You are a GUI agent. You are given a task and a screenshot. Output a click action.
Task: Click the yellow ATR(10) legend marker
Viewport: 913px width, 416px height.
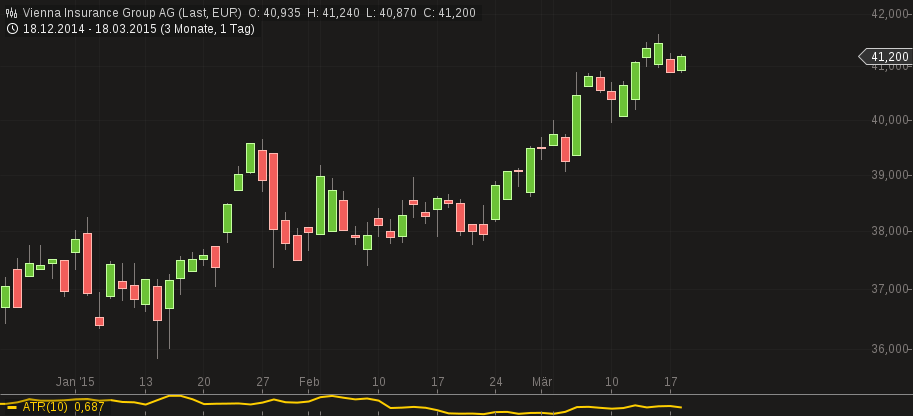click(12, 407)
